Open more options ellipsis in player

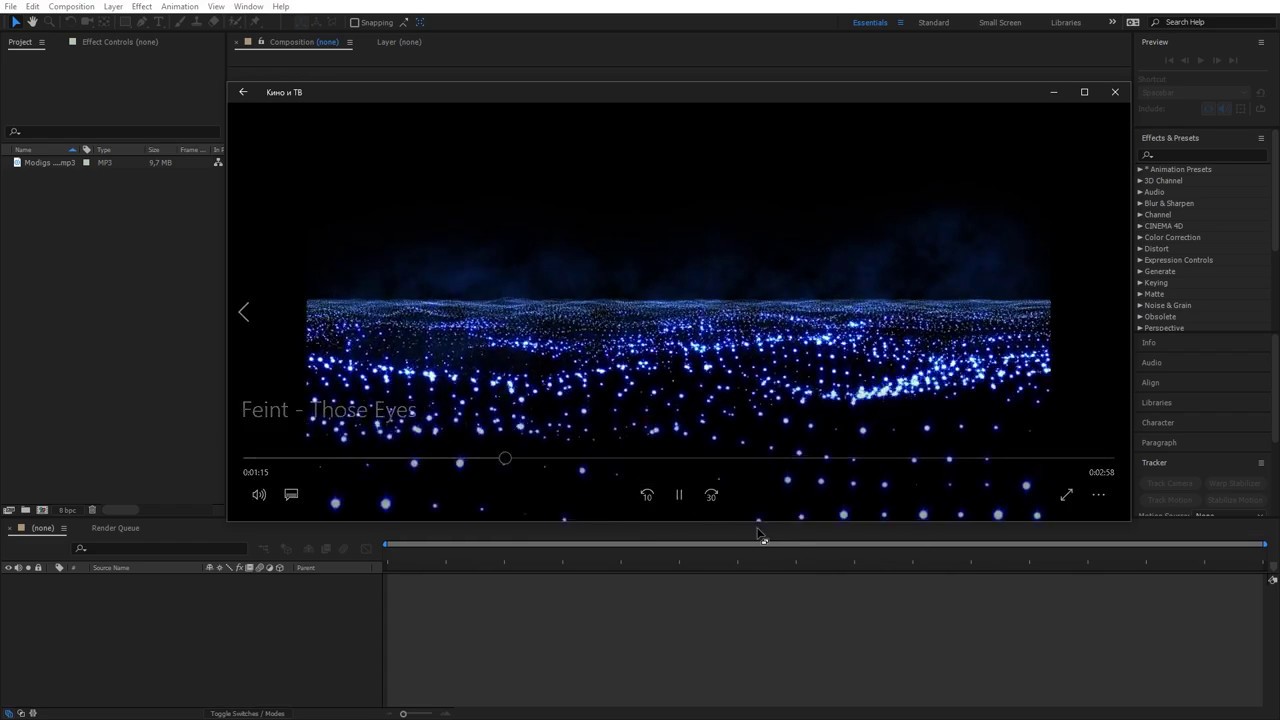pyautogui.click(x=1098, y=495)
